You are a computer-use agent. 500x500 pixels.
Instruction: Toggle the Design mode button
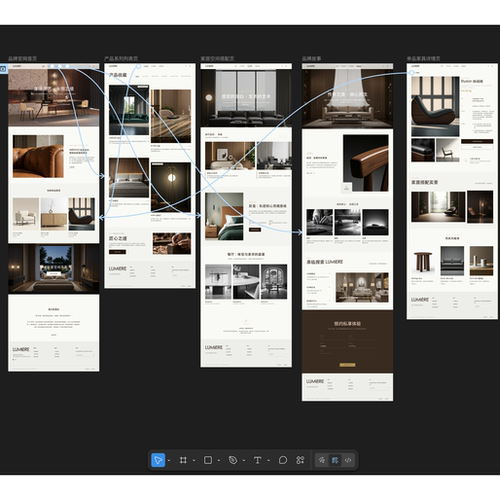pos(335,460)
